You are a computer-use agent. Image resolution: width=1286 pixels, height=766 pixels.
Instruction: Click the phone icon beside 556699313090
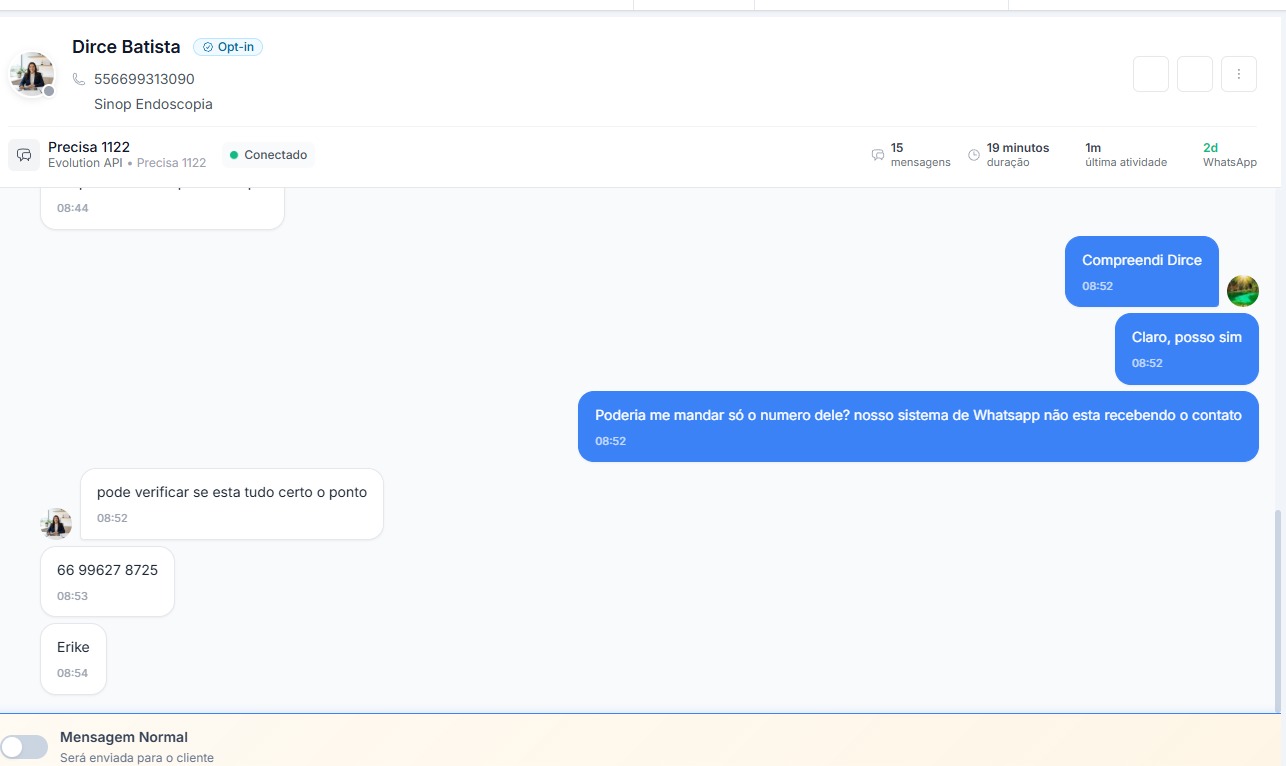tap(79, 79)
